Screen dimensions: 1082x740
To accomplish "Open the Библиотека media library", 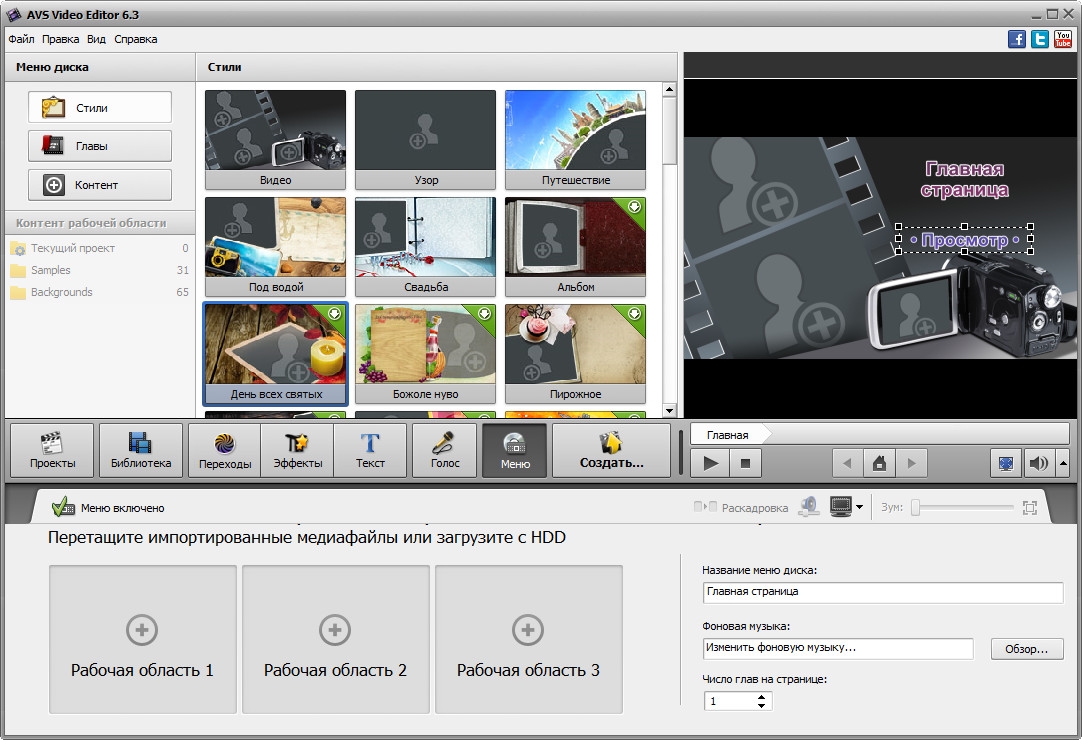I will [141, 450].
